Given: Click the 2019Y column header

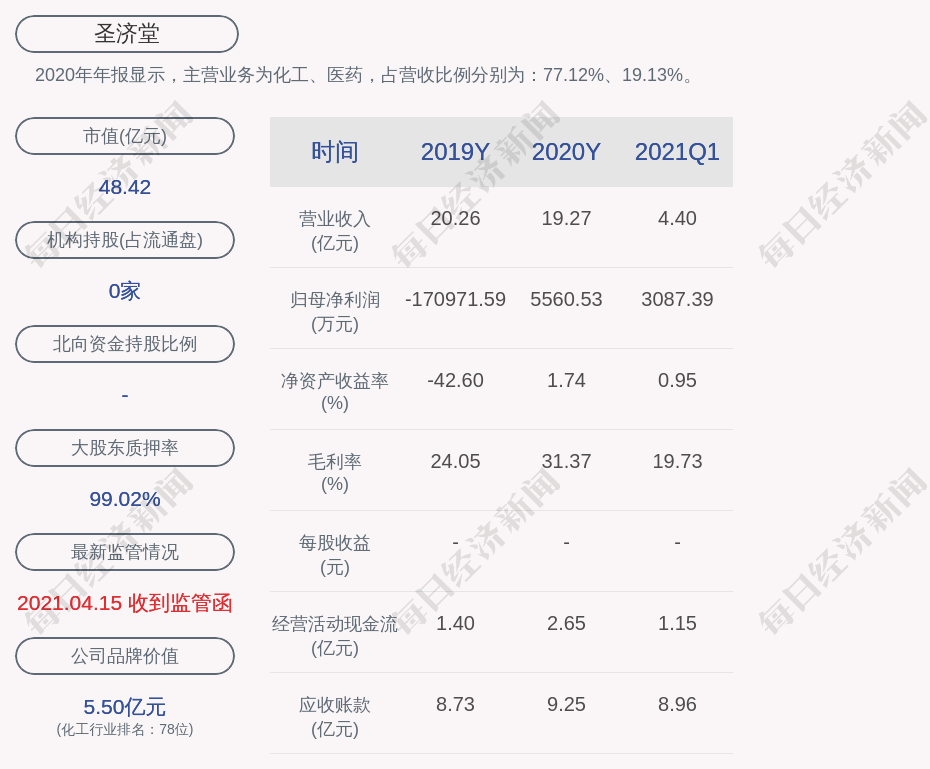Looking at the screenshot, I should [x=456, y=152].
